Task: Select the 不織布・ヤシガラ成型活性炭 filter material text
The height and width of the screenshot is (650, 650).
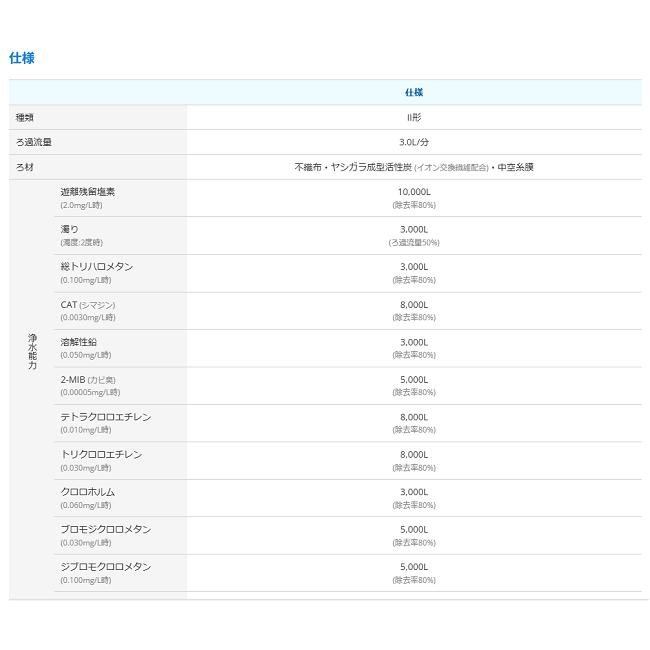Action: tap(353, 167)
